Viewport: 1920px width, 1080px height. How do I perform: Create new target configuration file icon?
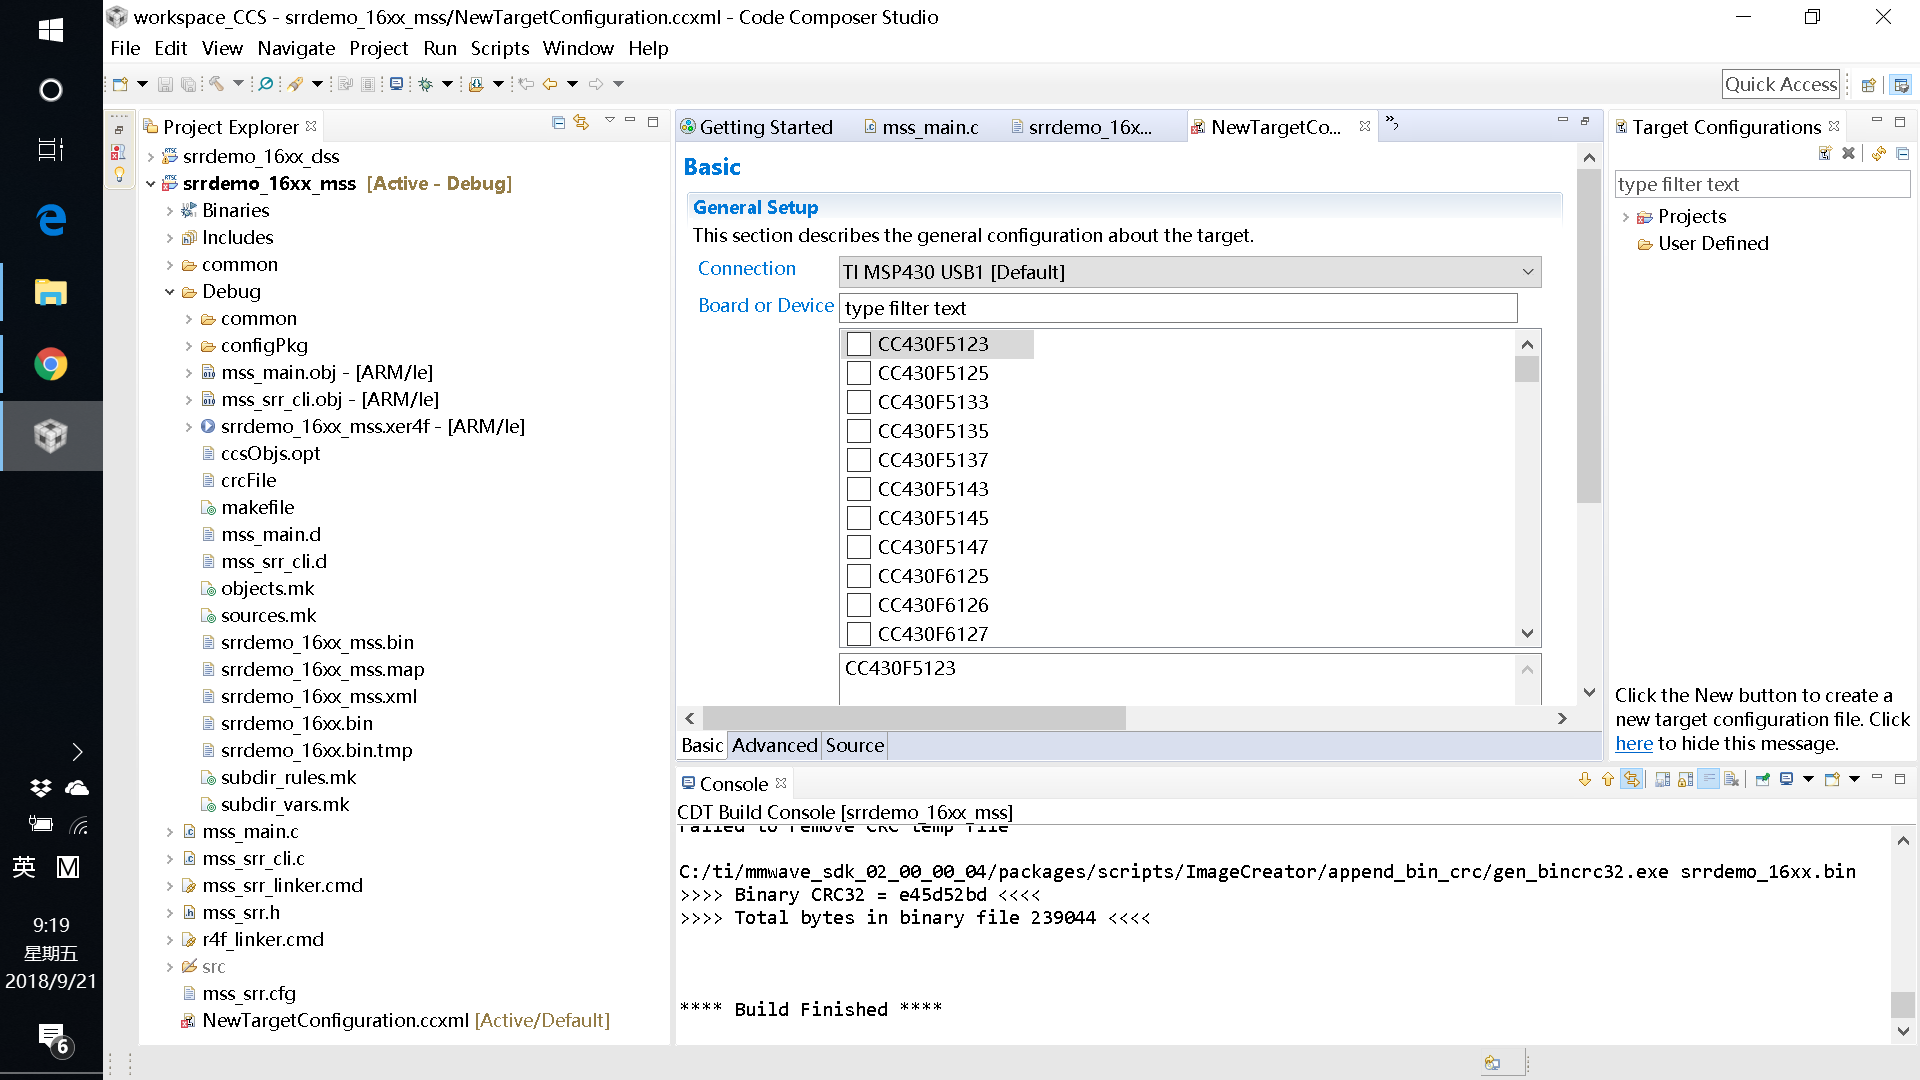1825,153
